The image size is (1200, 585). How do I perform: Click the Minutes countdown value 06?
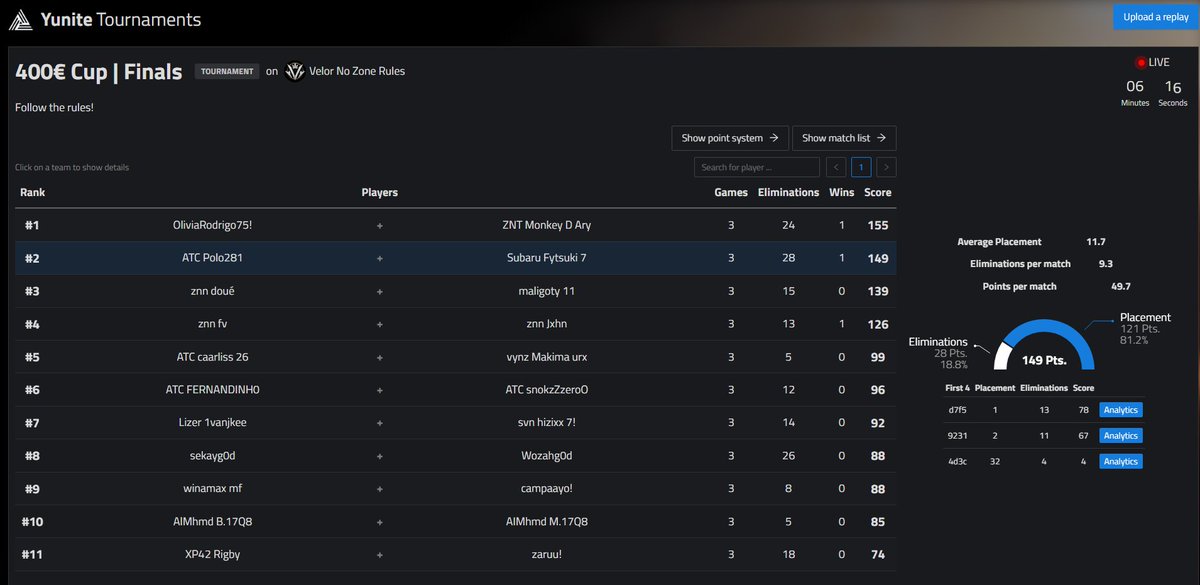1135,87
